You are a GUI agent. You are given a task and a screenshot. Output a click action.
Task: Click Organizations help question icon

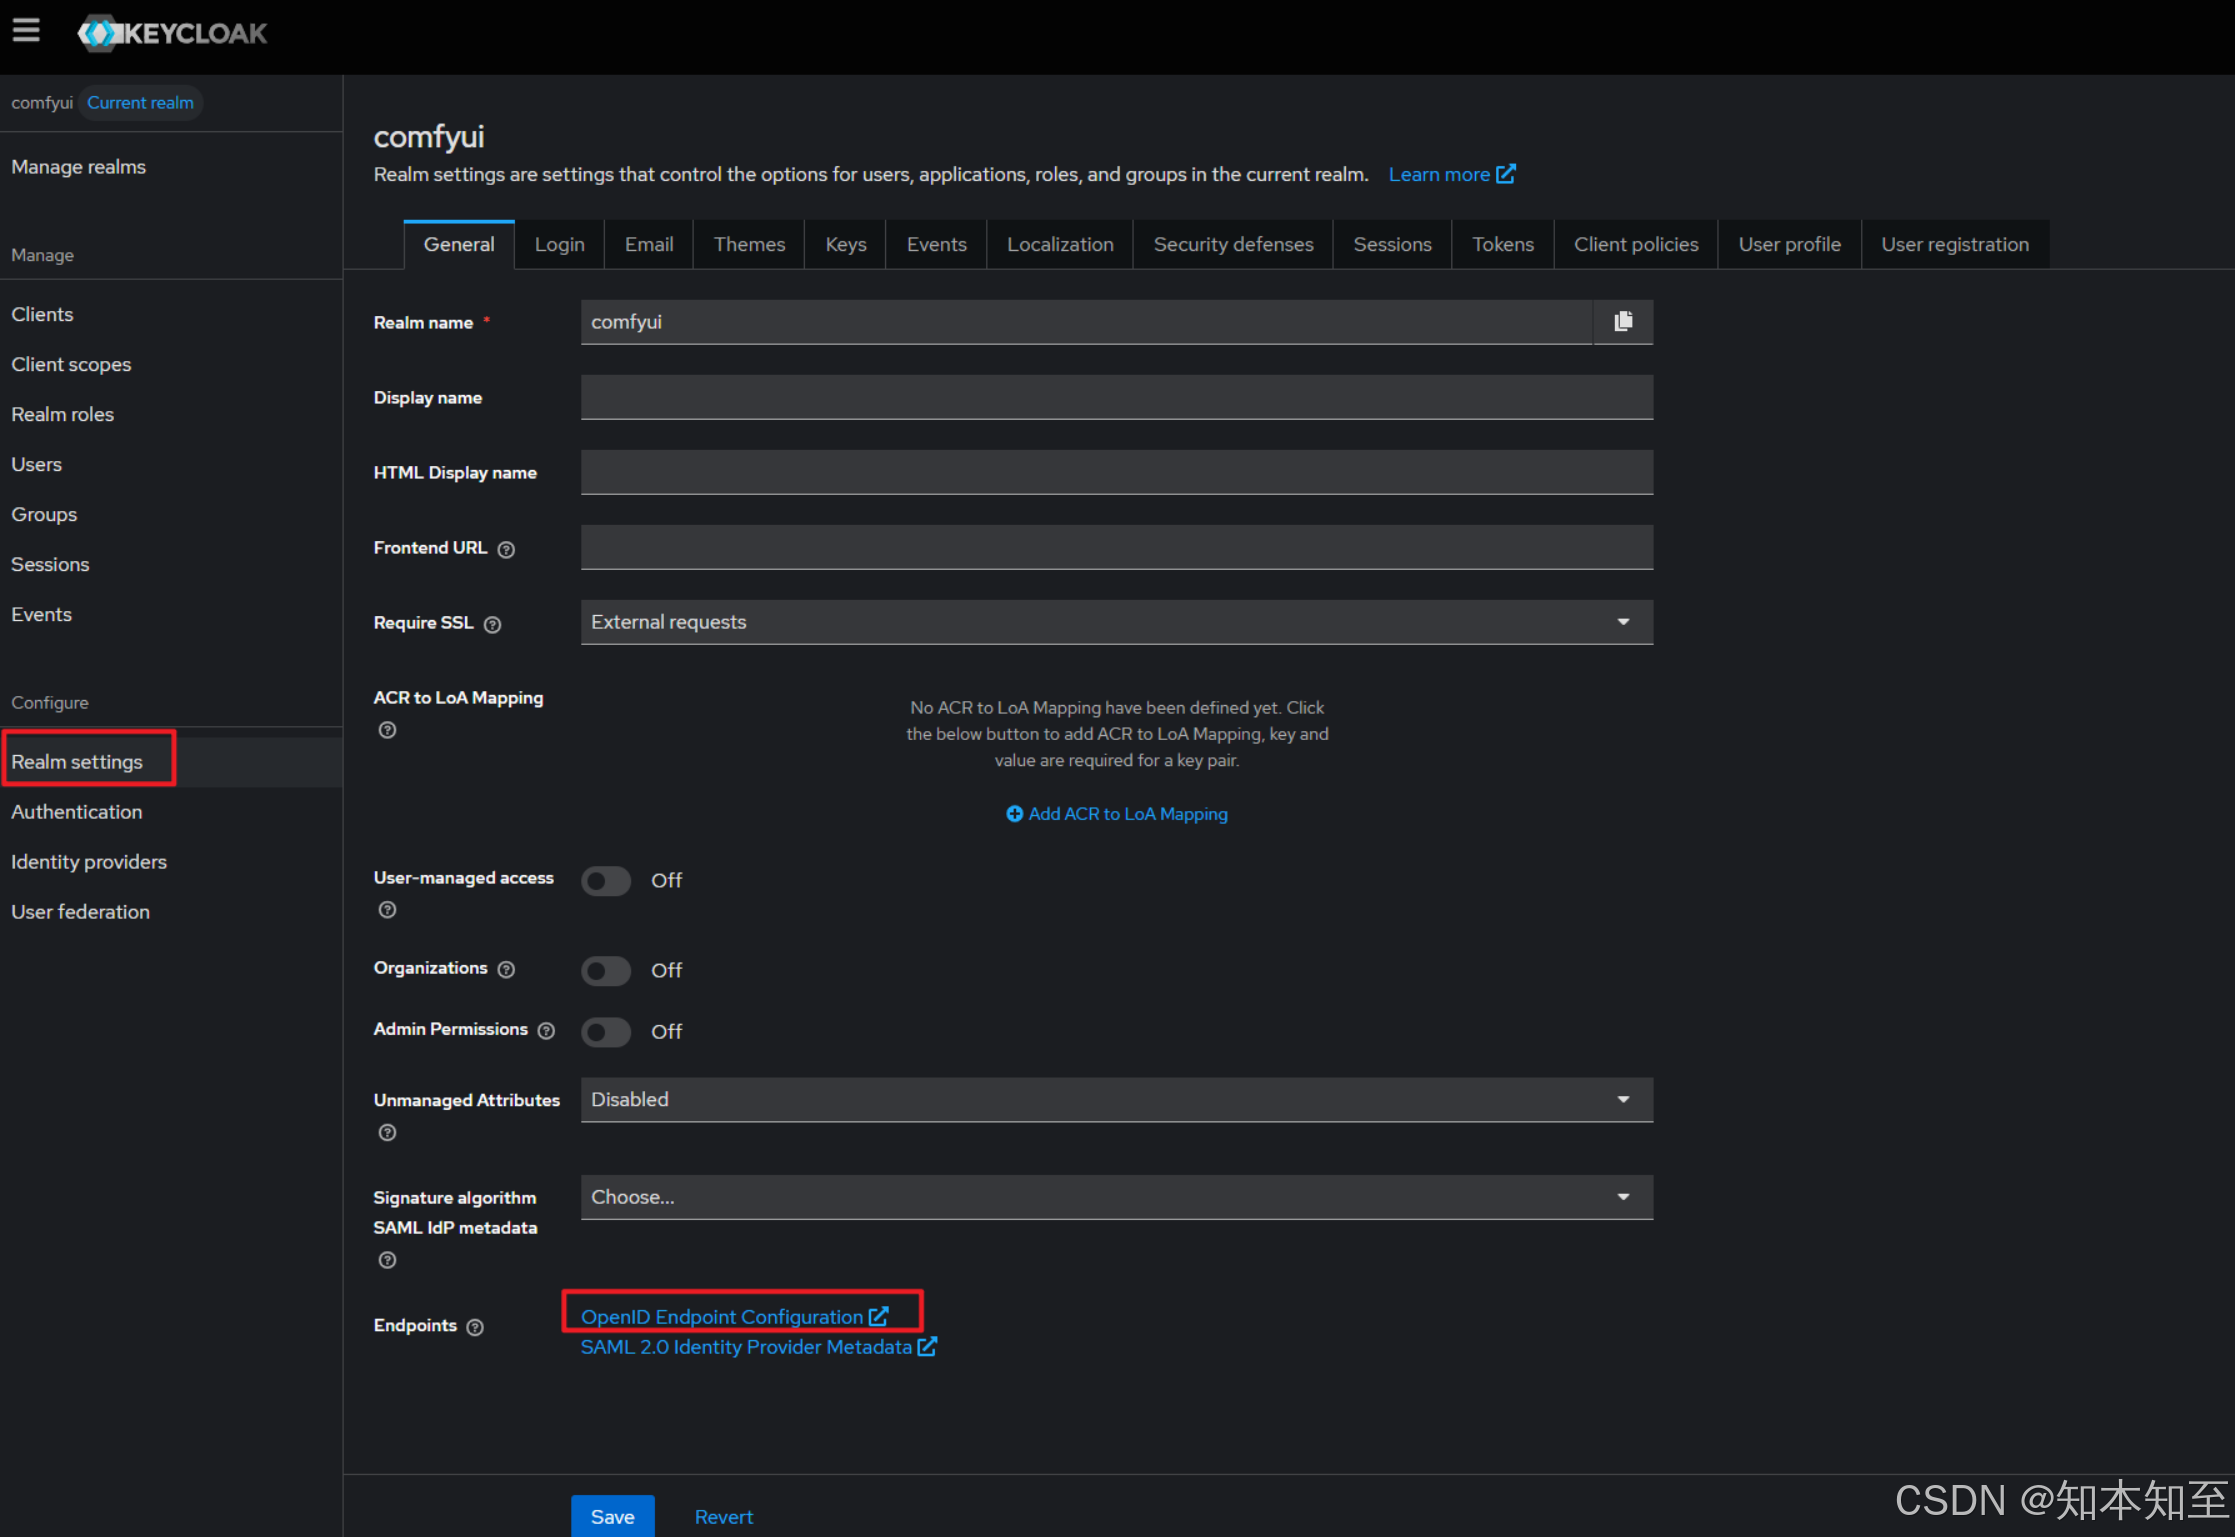click(x=506, y=969)
